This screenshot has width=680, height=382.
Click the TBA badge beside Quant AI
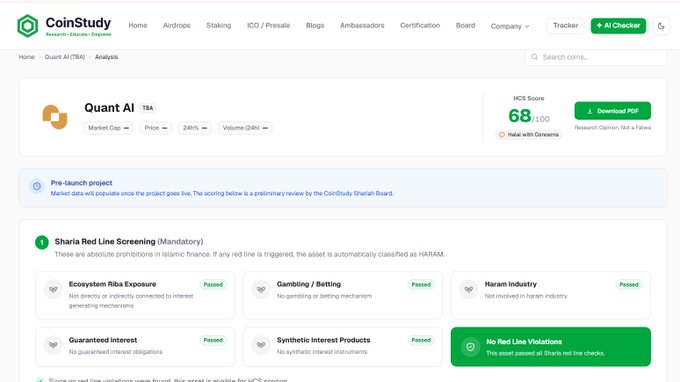pyautogui.click(x=147, y=108)
